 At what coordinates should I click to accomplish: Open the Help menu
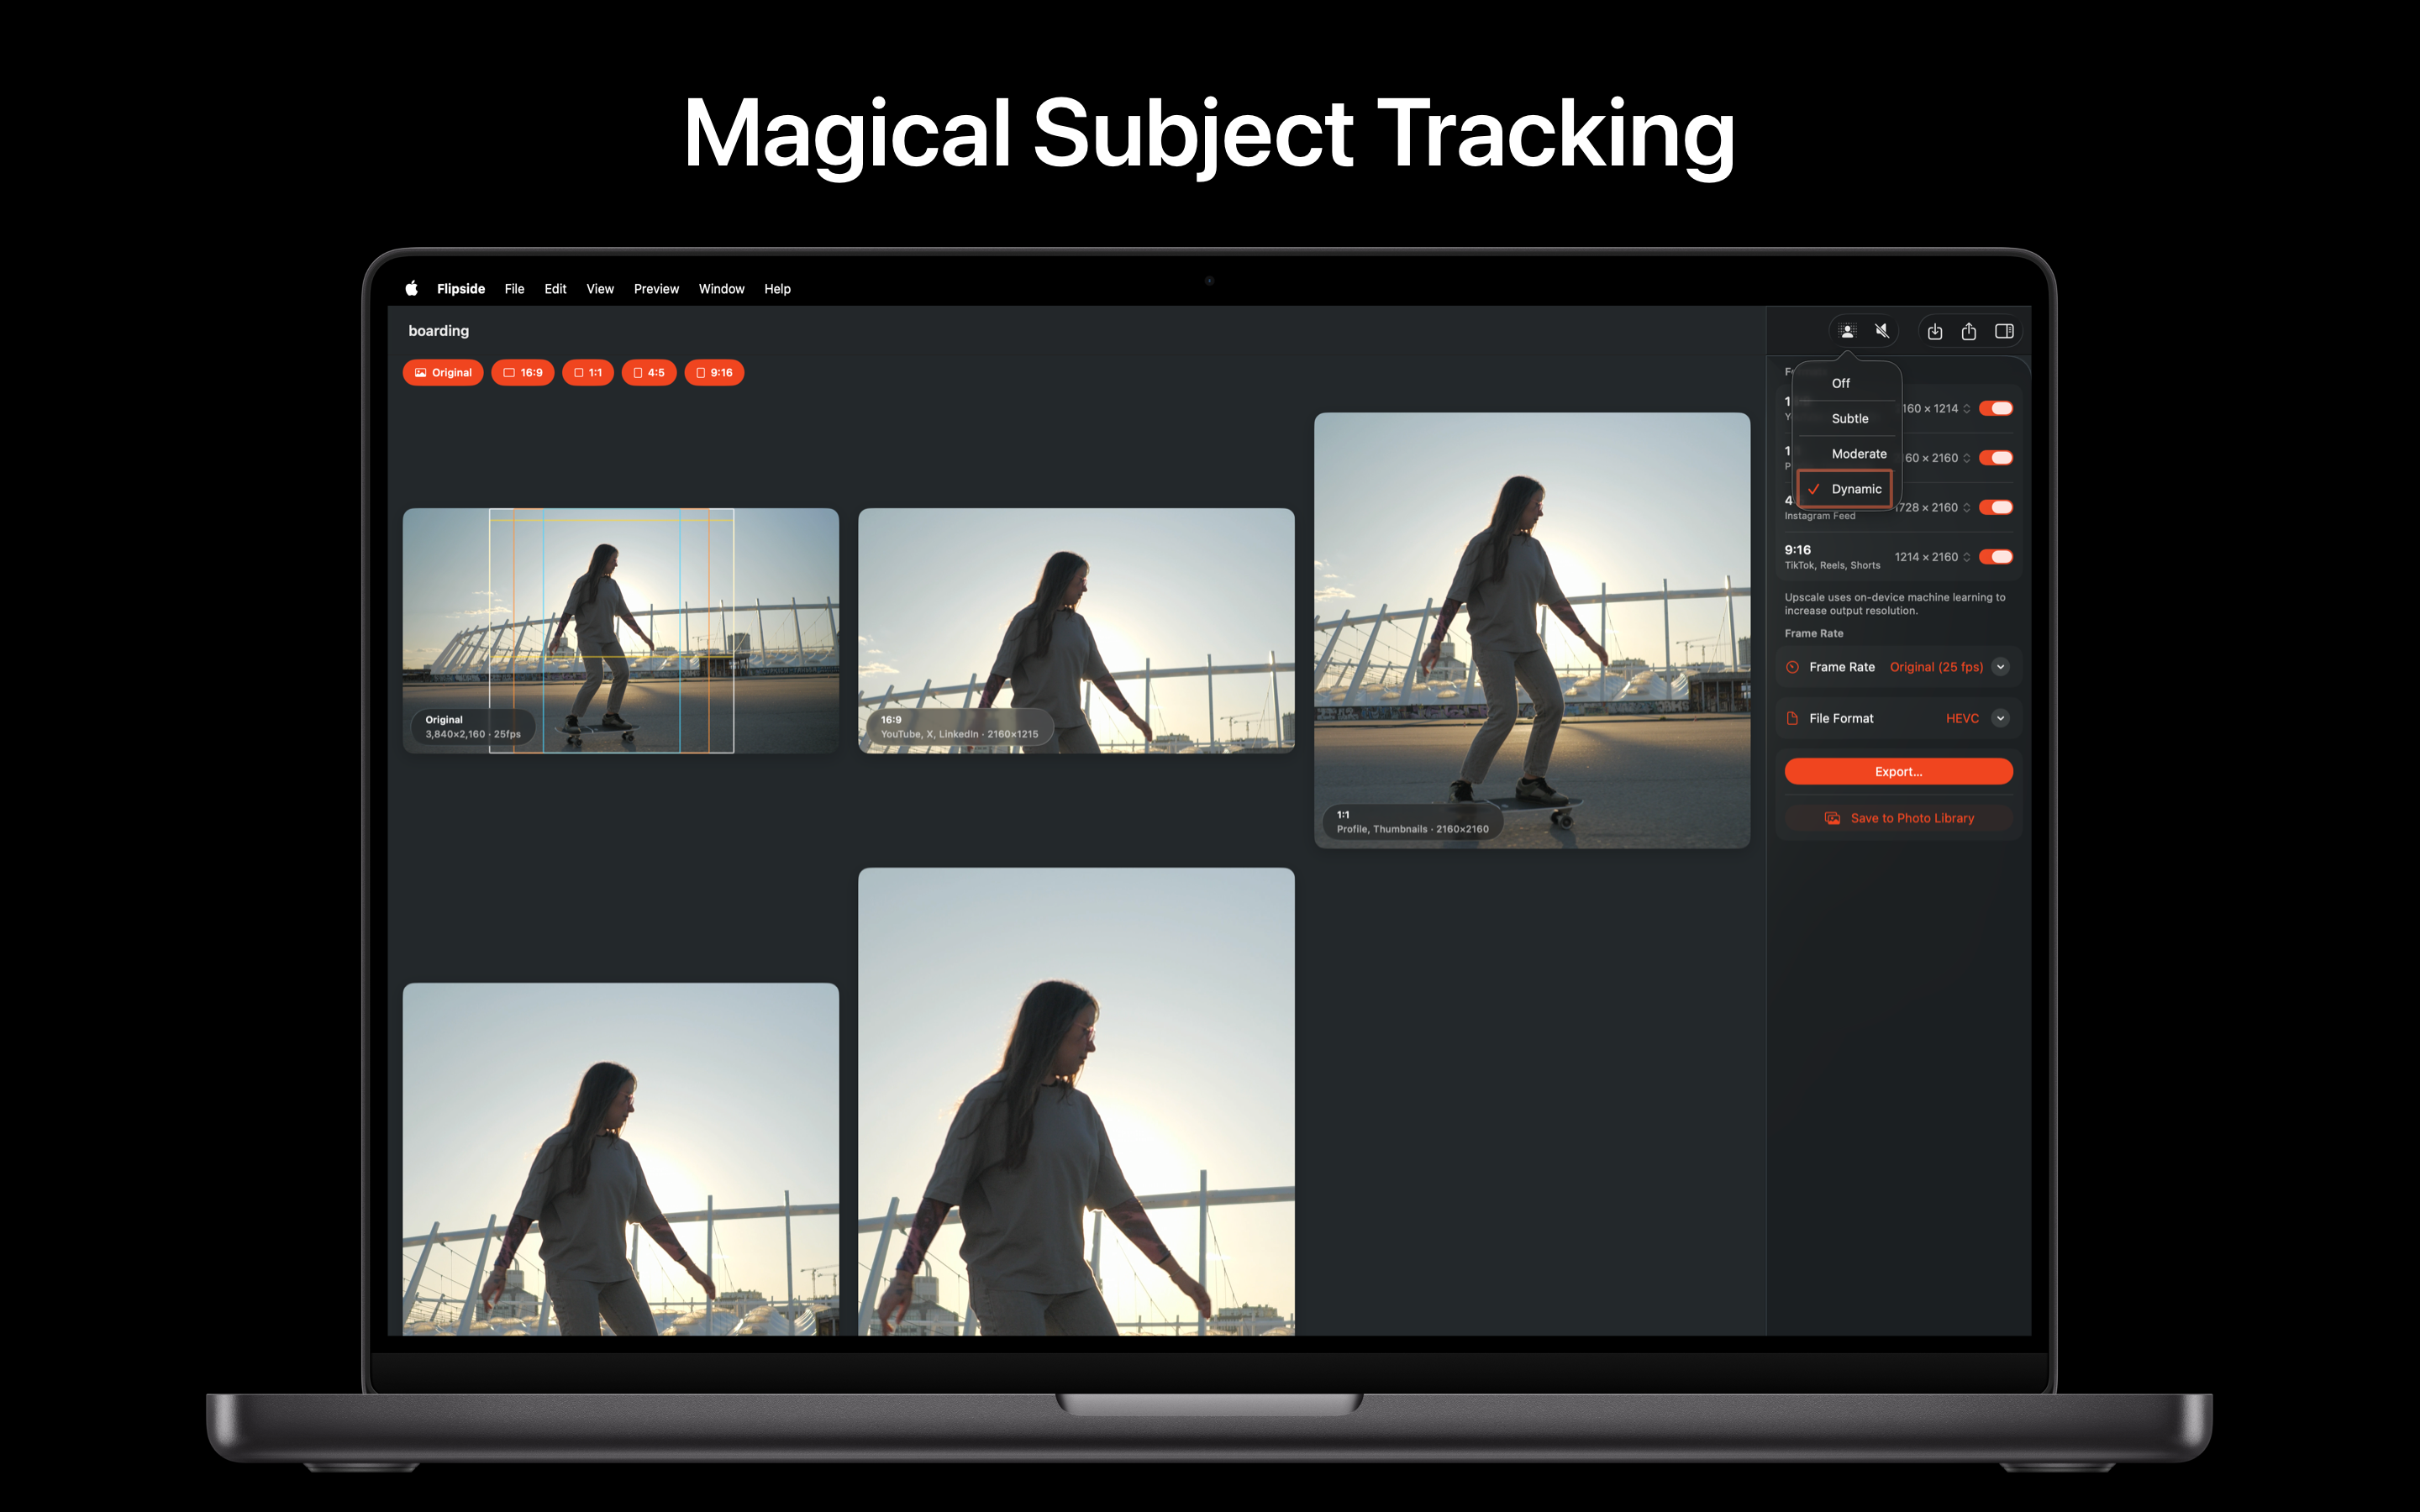point(777,289)
